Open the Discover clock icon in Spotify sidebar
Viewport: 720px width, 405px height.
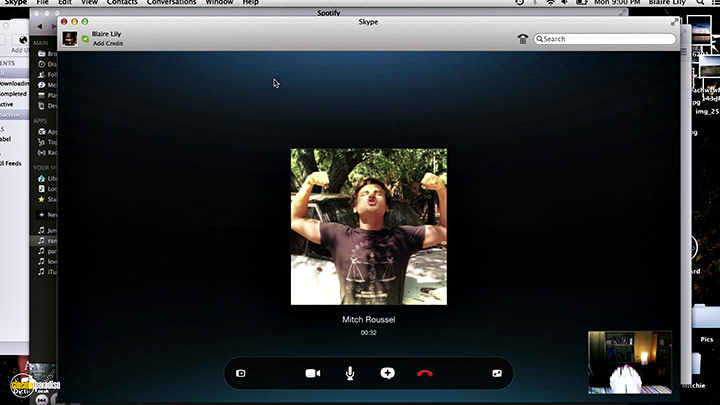tap(41, 64)
